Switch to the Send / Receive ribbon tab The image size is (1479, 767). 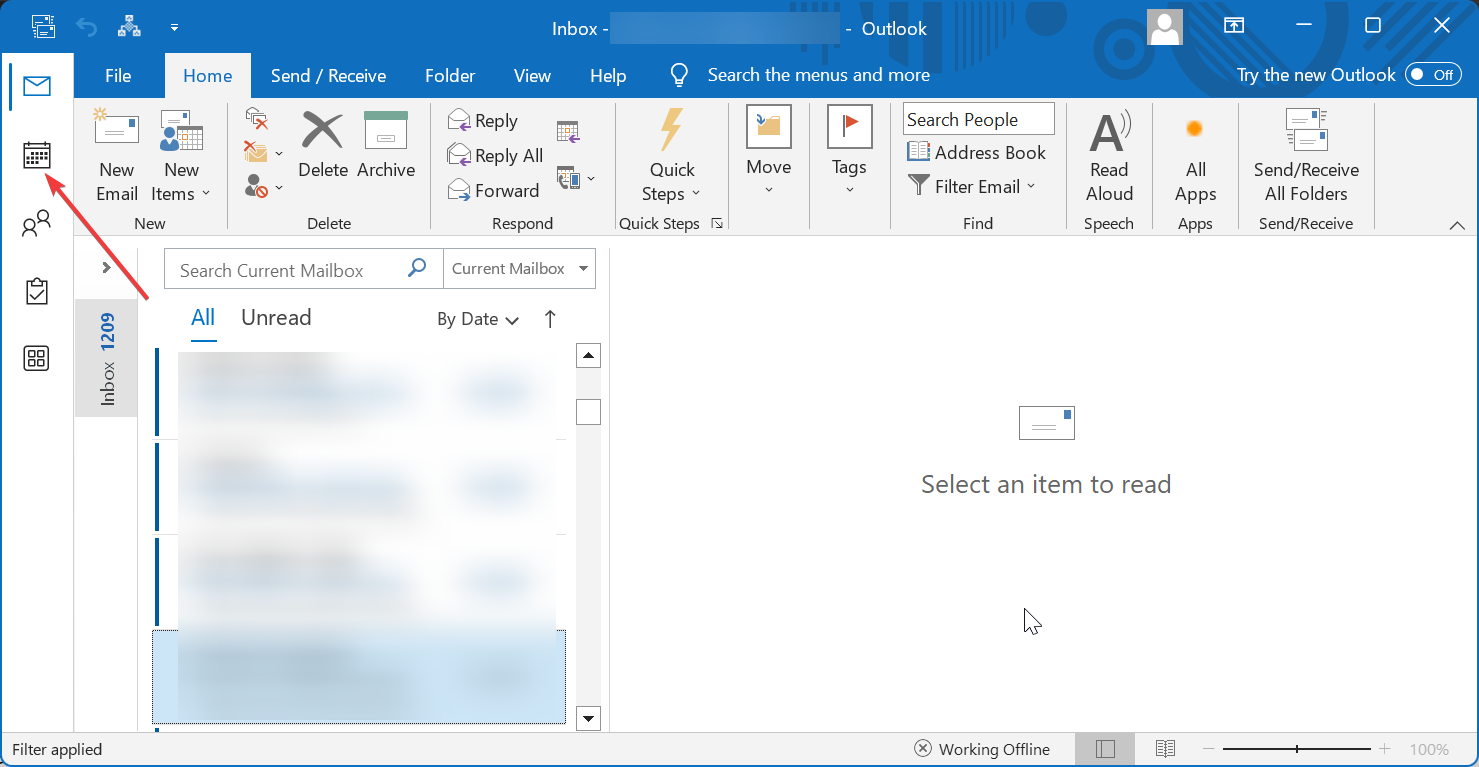329,75
